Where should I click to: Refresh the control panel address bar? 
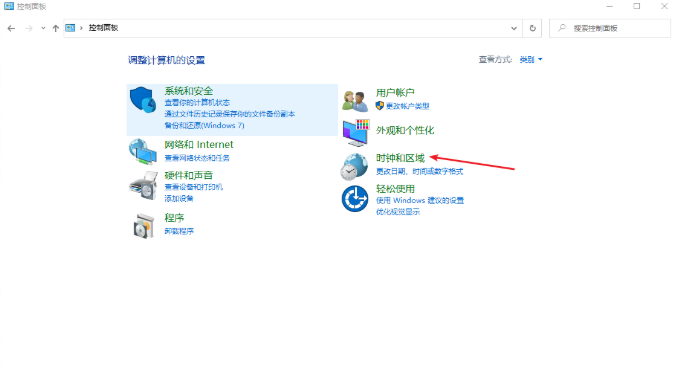[x=533, y=28]
